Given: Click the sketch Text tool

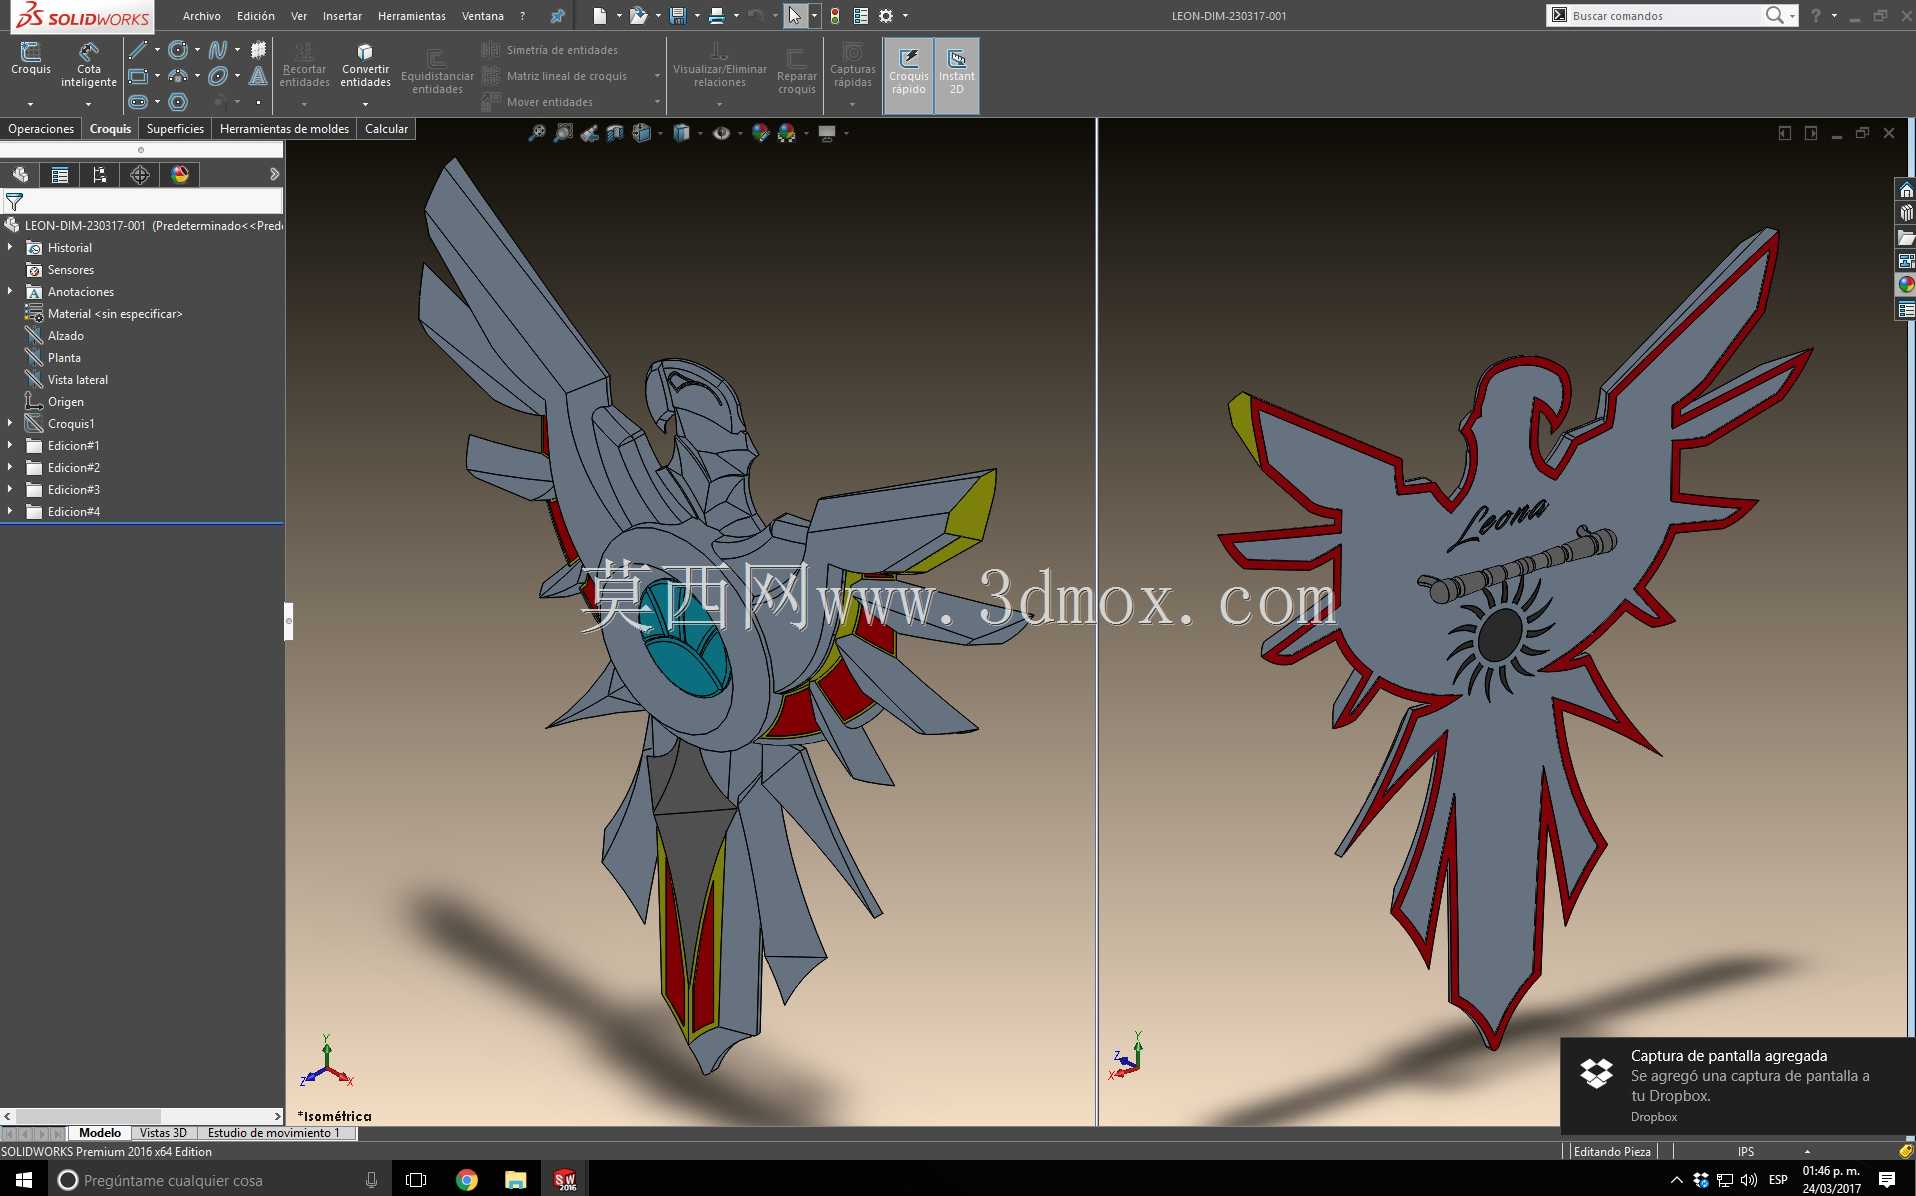Looking at the screenshot, I should point(258,76).
